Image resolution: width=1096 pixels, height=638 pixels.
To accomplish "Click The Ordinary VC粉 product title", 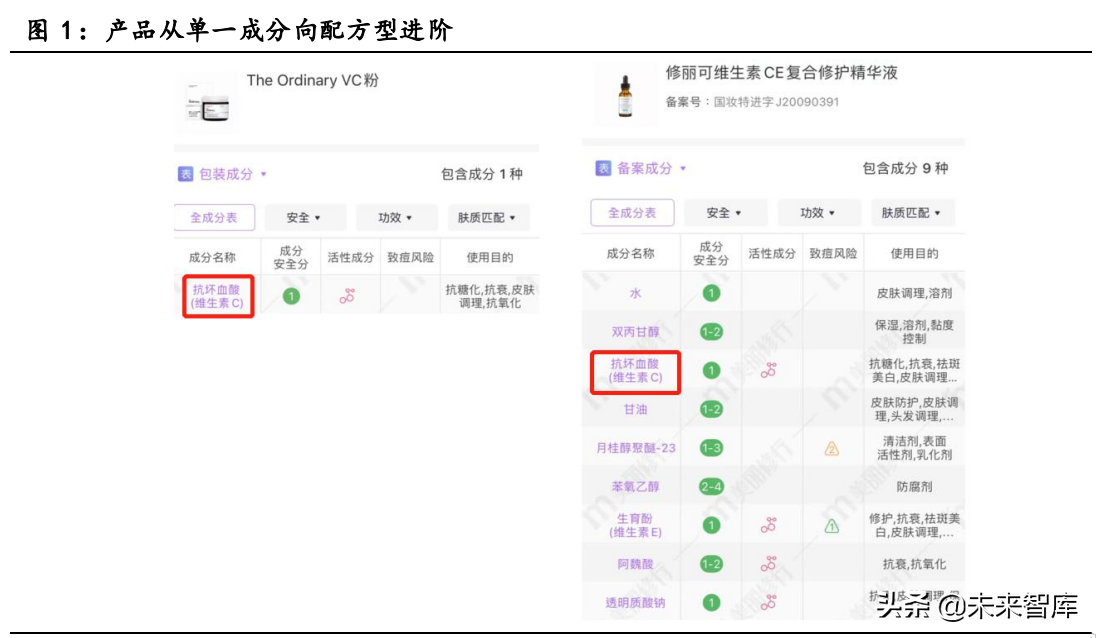I will click(x=312, y=80).
